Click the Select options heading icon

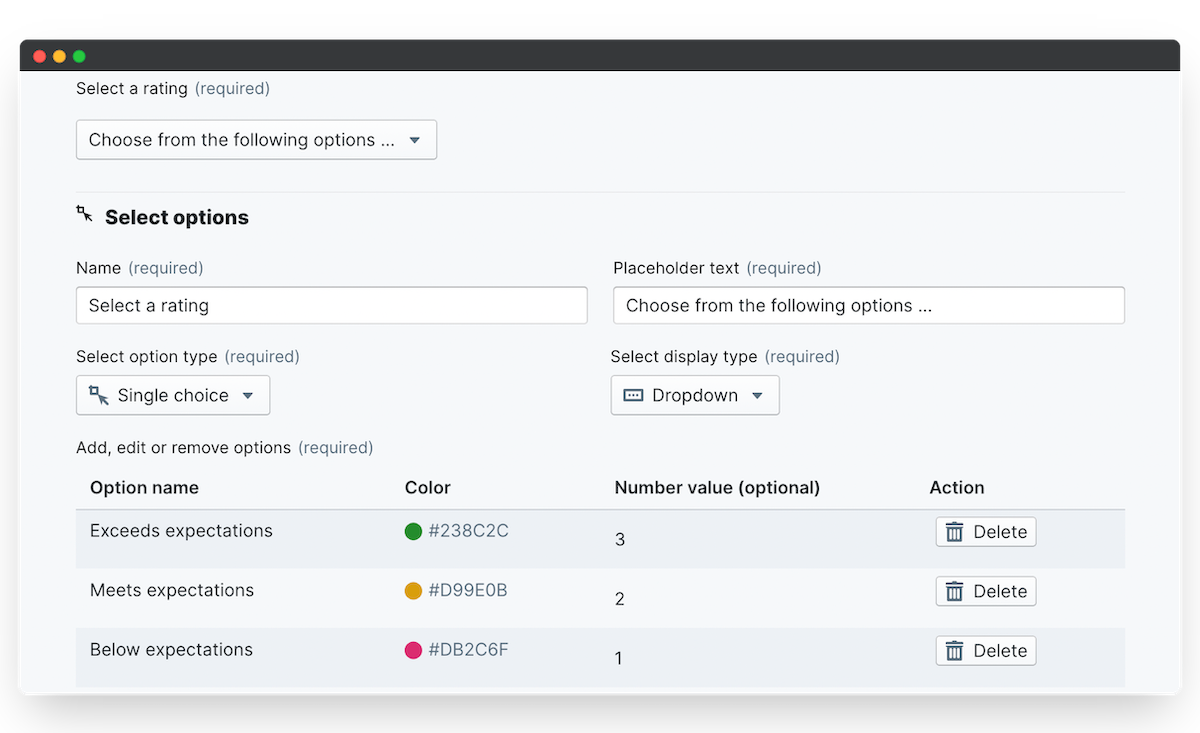click(85, 213)
